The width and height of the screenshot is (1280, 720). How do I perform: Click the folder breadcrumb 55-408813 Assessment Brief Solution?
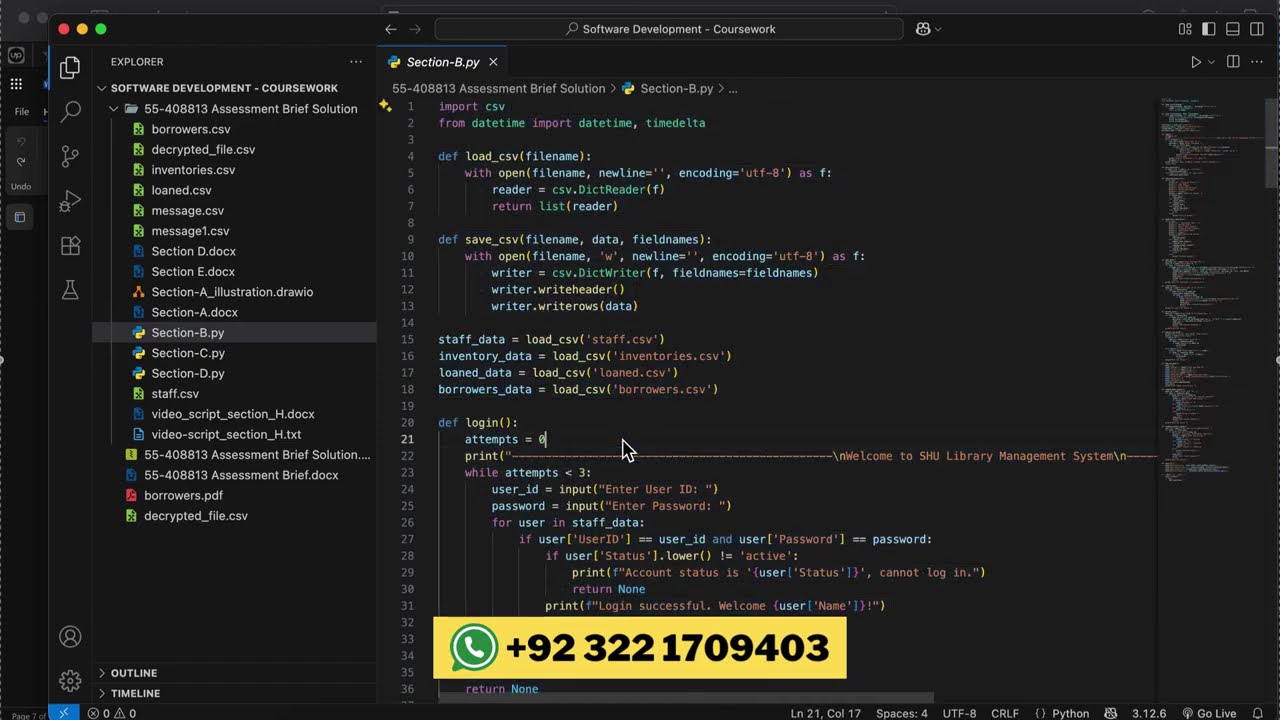tap(498, 88)
